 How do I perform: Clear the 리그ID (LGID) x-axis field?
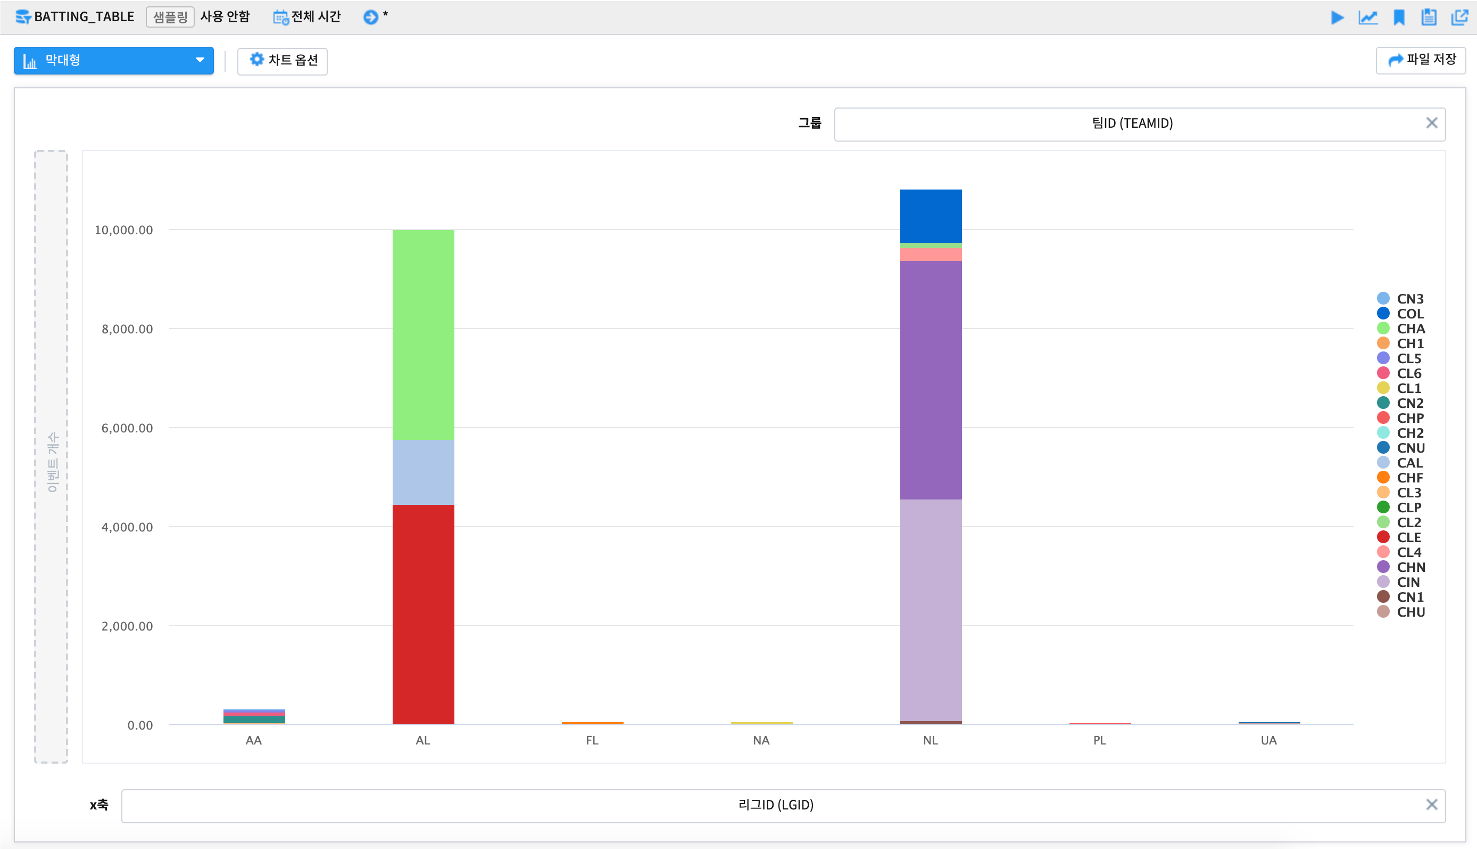[1432, 805]
